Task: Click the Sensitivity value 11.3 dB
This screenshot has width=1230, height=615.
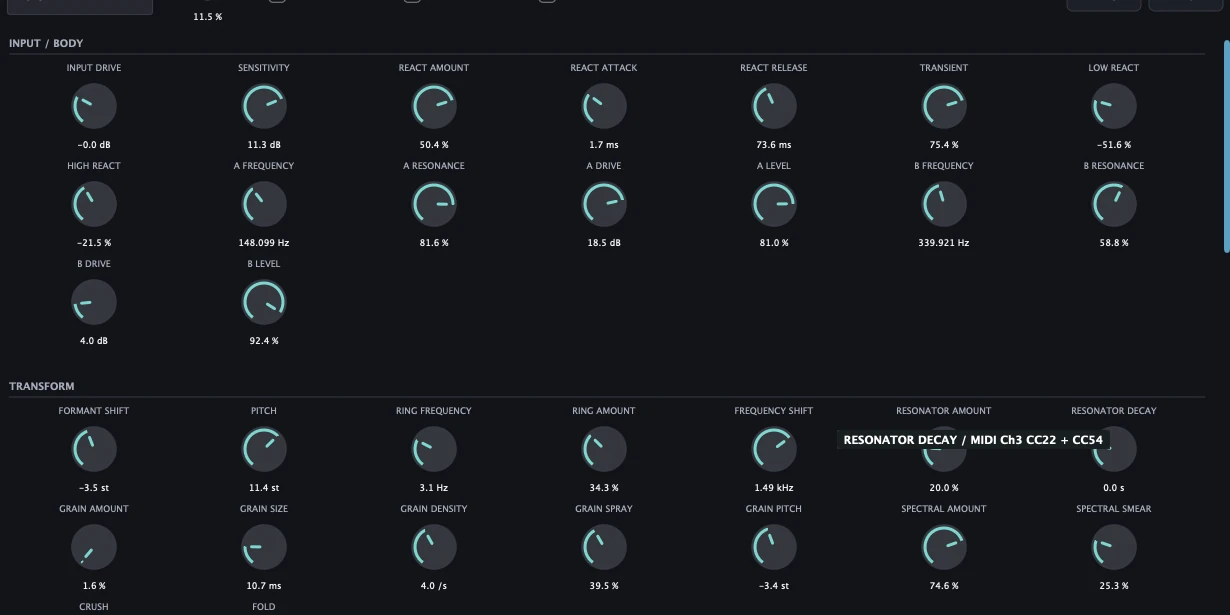Action: [264, 145]
